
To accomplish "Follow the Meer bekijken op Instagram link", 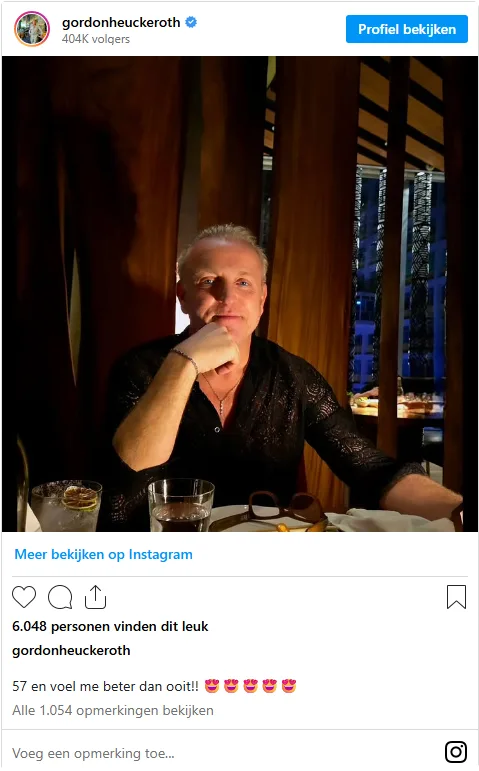I will click(103, 554).
